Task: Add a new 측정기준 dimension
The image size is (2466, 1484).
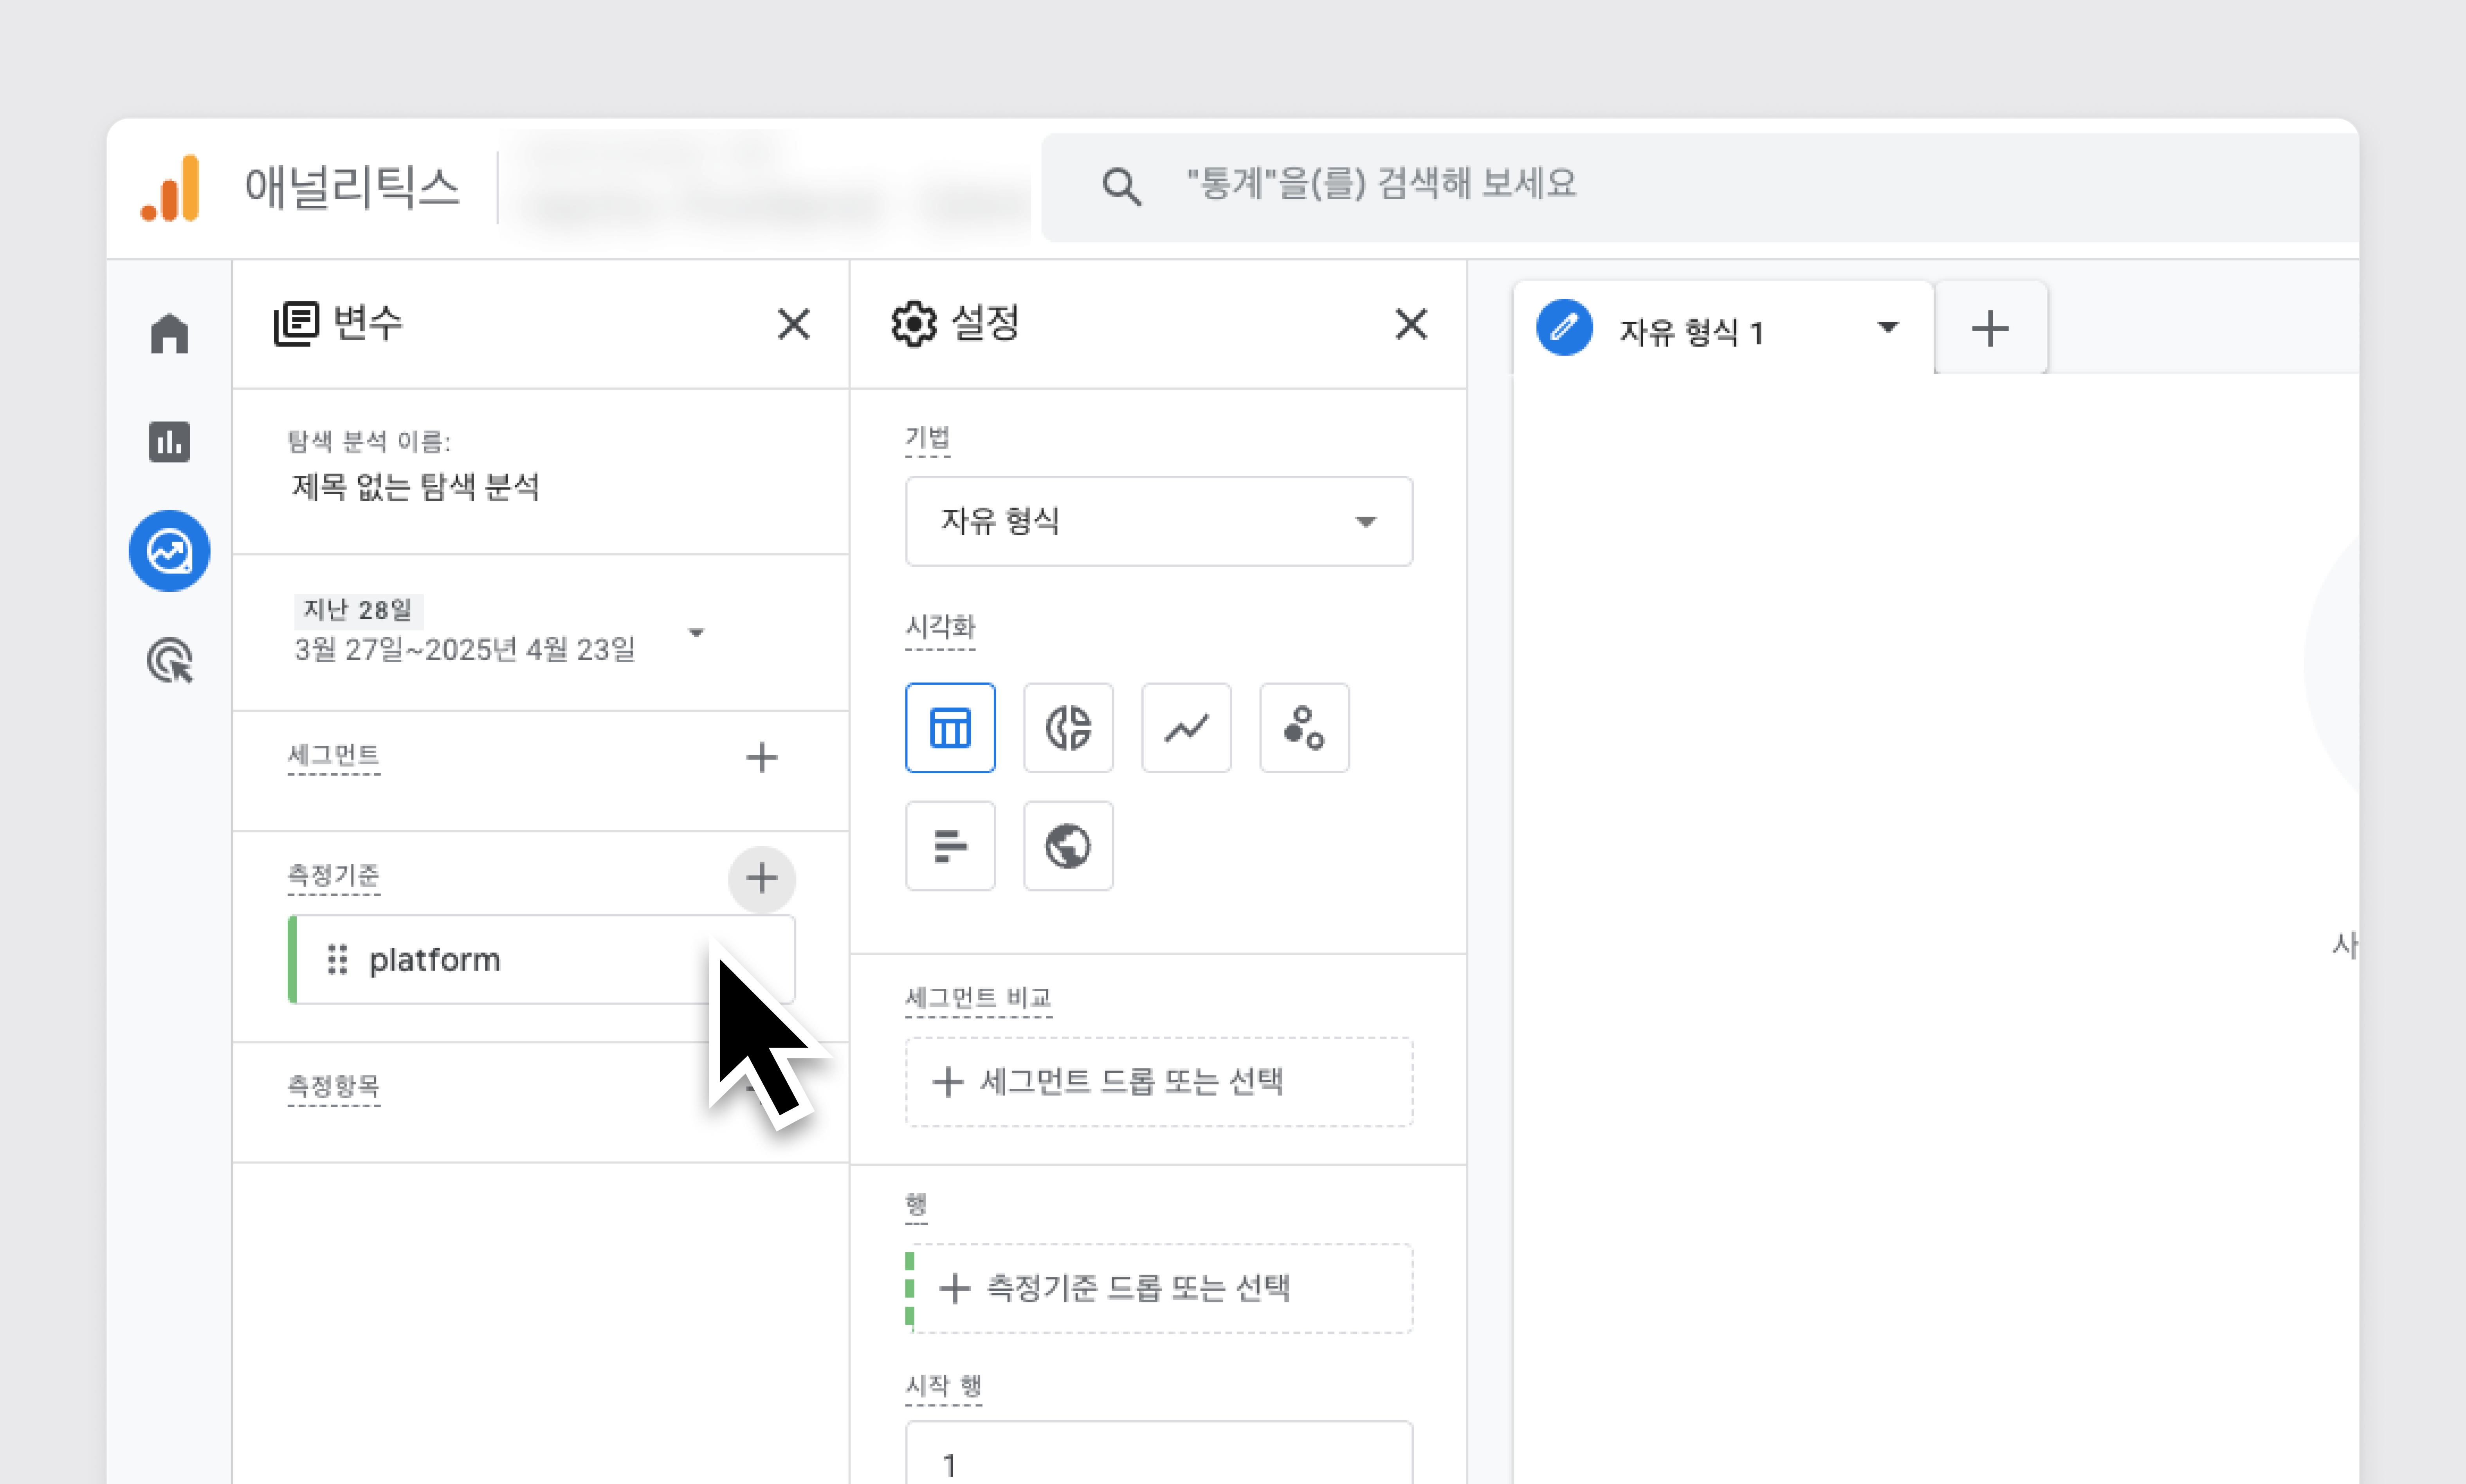Action: click(762, 879)
